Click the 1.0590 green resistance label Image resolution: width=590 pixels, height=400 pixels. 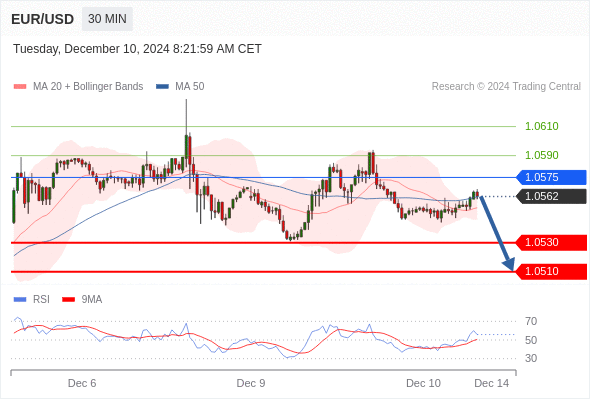click(541, 155)
